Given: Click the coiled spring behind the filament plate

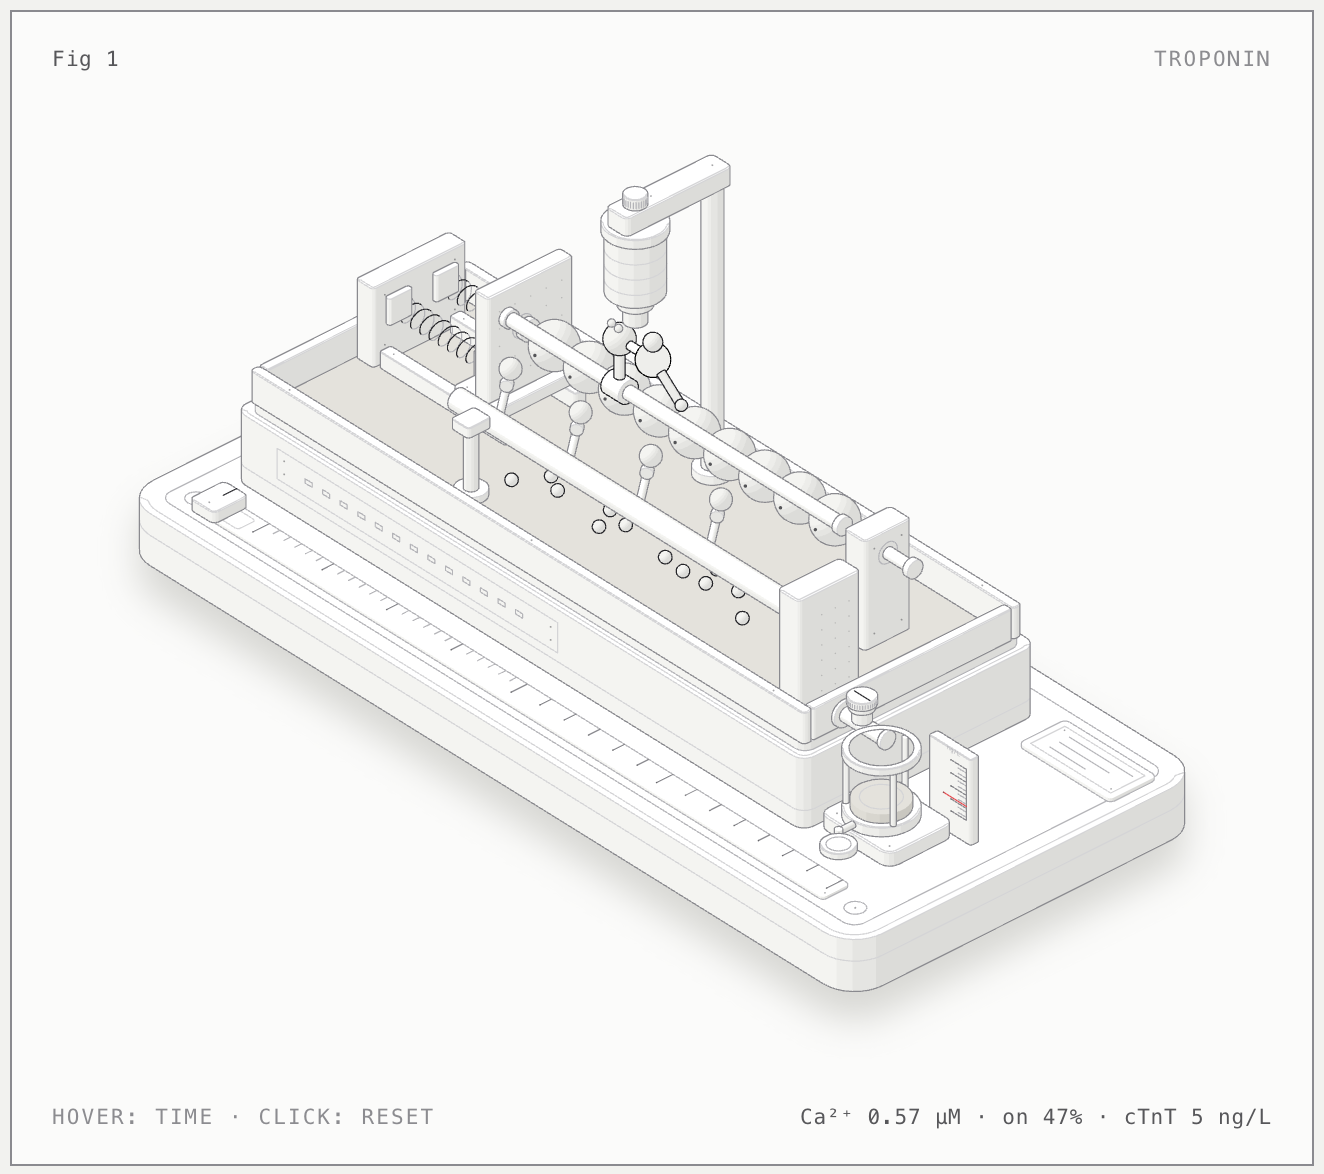Looking at the screenshot, I should (x=445, y=332).
